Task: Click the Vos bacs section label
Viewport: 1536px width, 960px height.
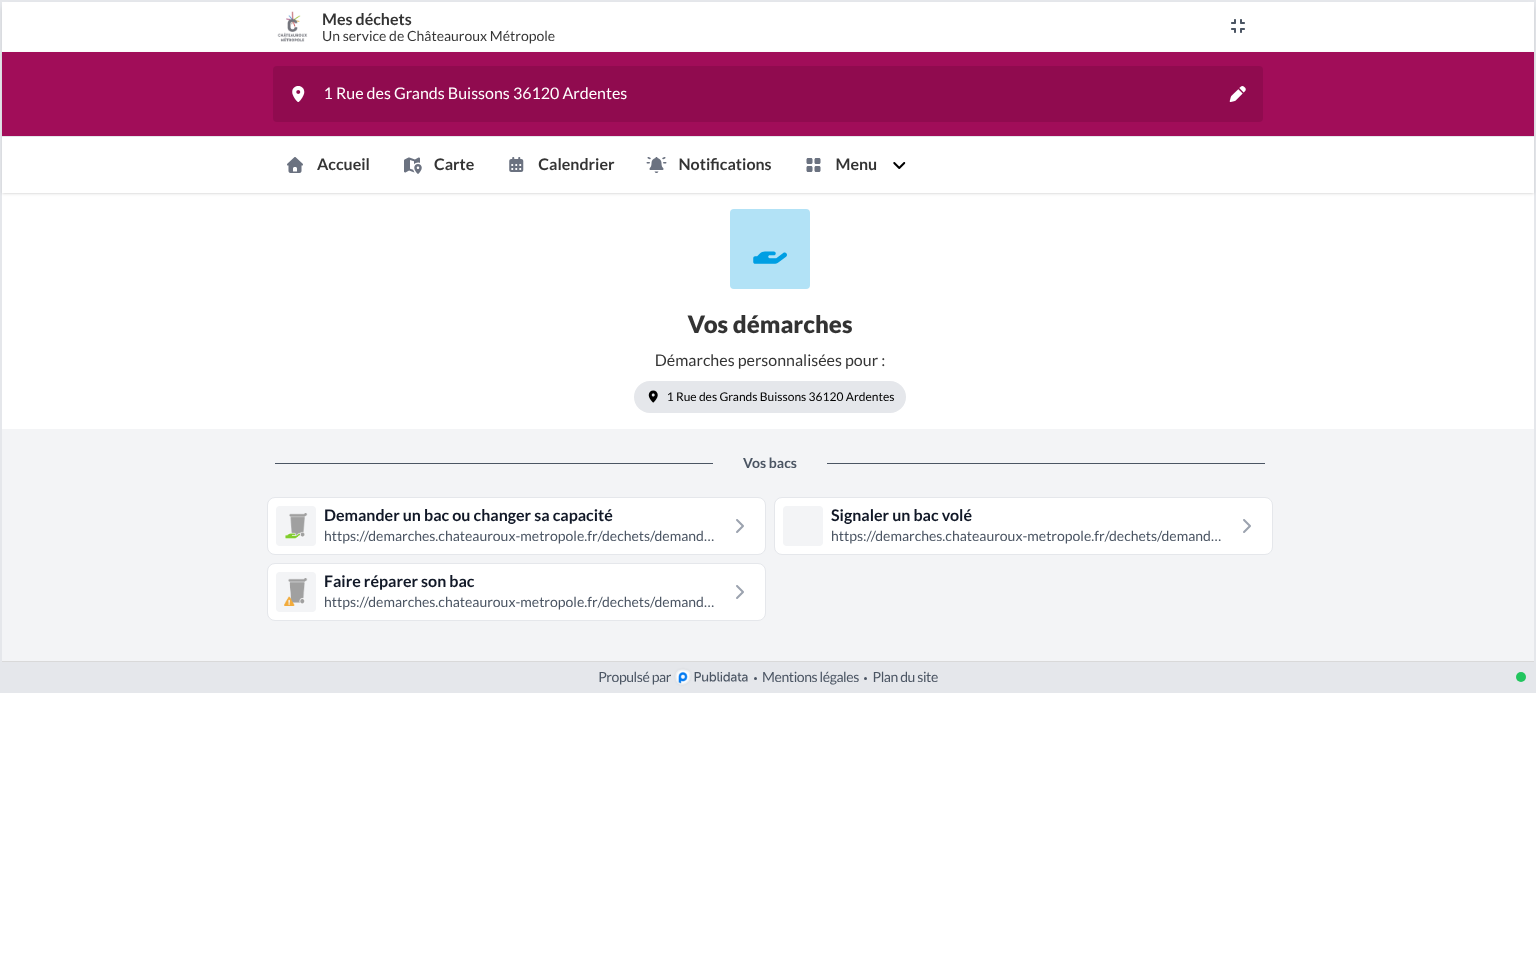Action: [770, 463]
